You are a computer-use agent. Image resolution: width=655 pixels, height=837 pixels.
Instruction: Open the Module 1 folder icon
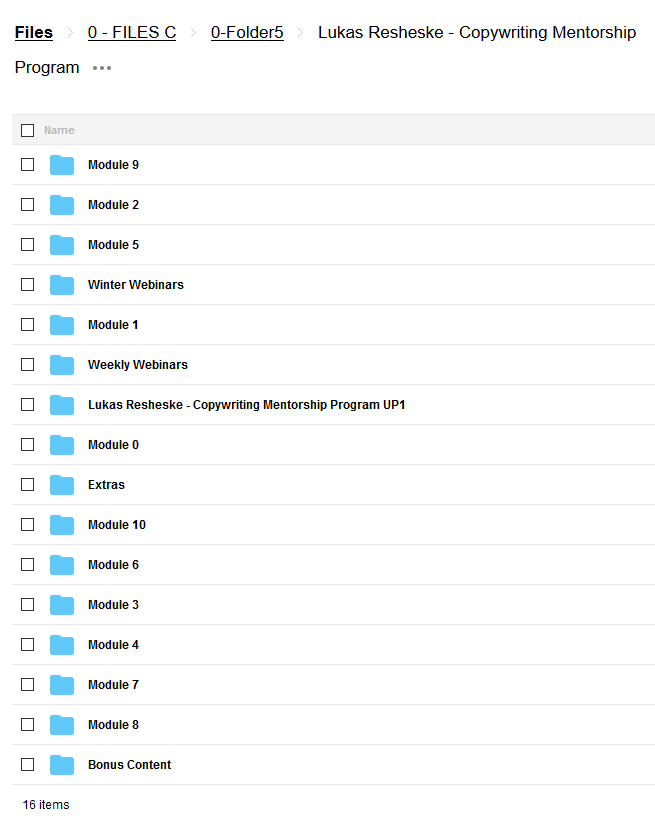coord(62,325)
